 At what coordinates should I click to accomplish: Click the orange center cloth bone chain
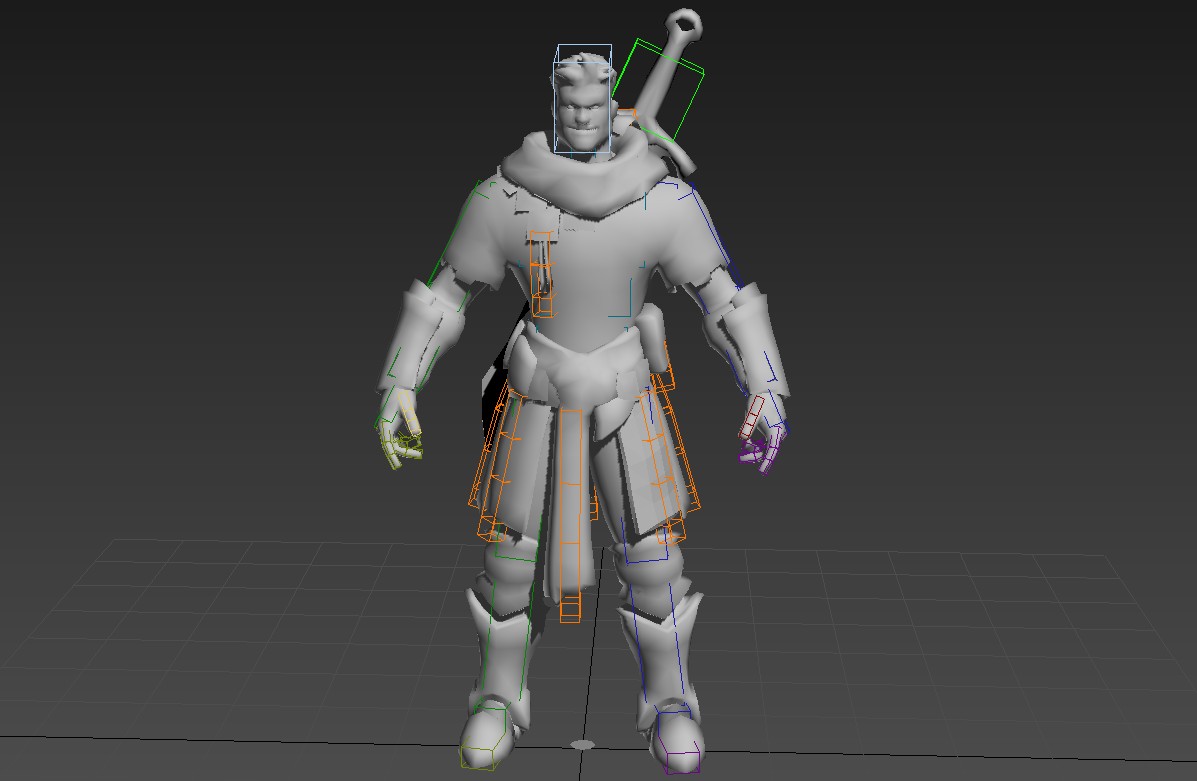click(572, 500)
